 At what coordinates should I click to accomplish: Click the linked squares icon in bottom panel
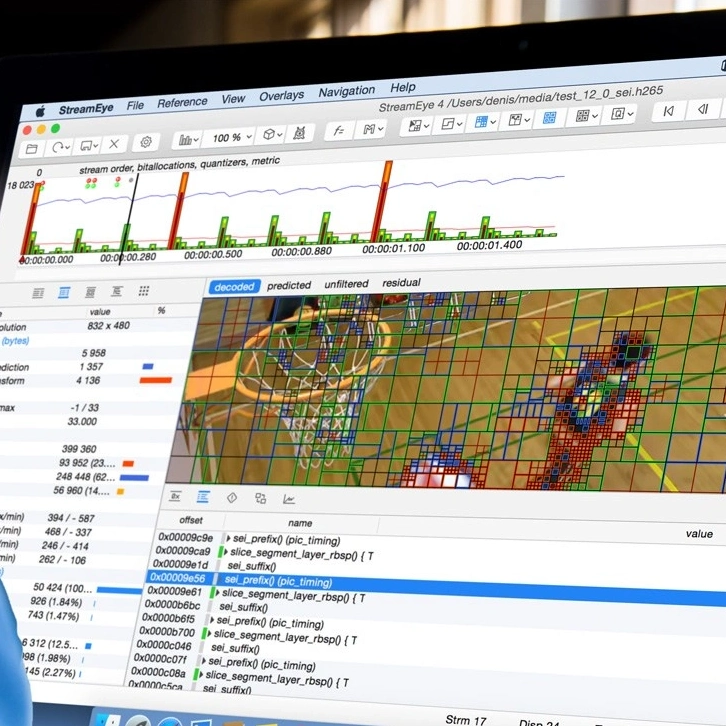(x=261, y=499)
